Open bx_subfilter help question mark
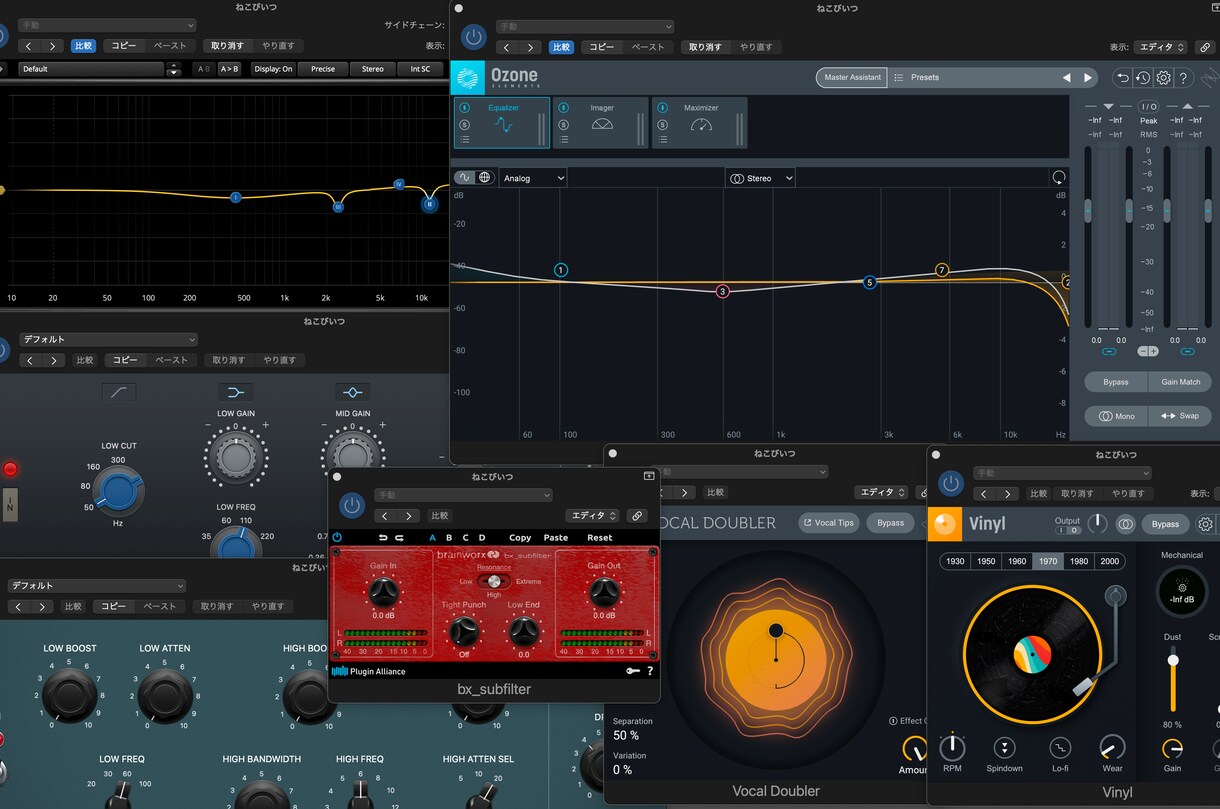This screenshot has width=1220, height=809. [x=650, y=671]
